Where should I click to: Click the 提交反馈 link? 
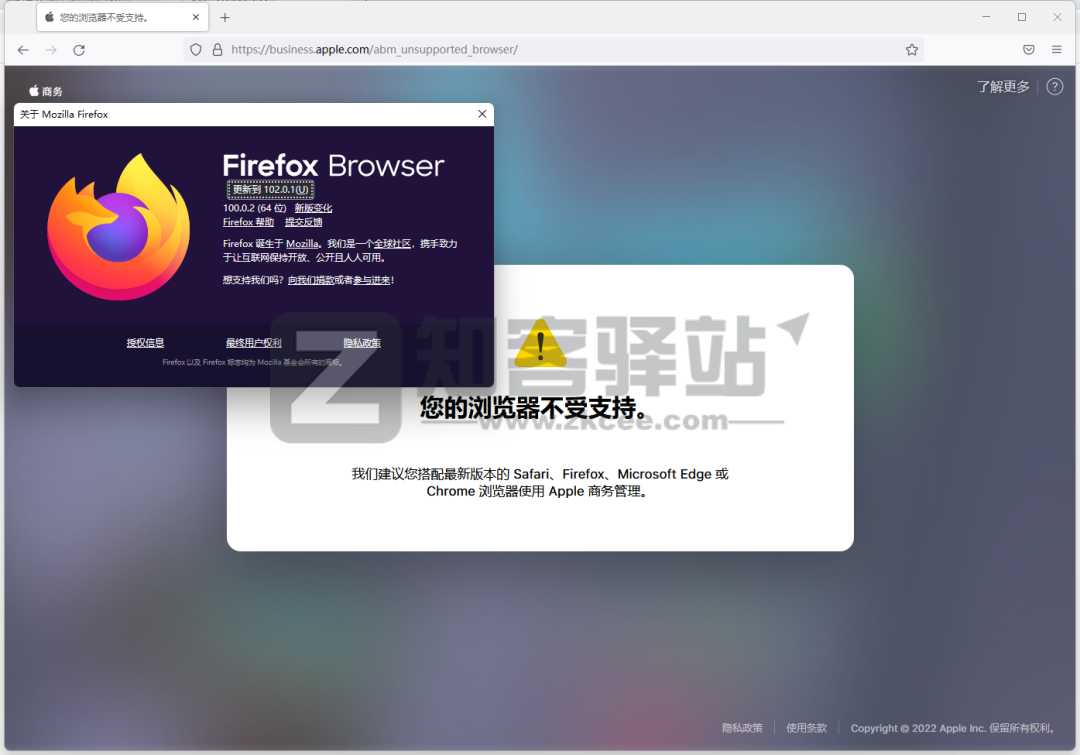(304, 222)
